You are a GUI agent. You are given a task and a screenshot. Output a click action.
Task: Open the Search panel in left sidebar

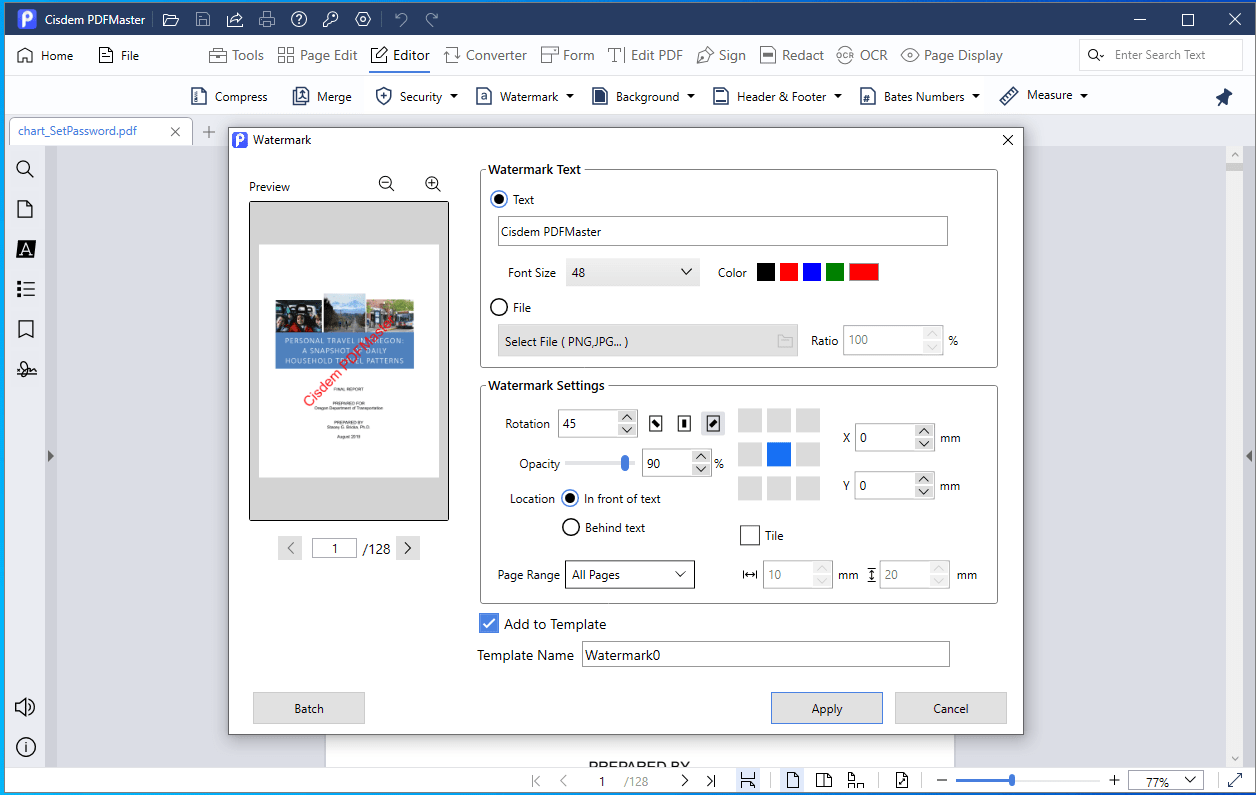(x=26, y=169)
